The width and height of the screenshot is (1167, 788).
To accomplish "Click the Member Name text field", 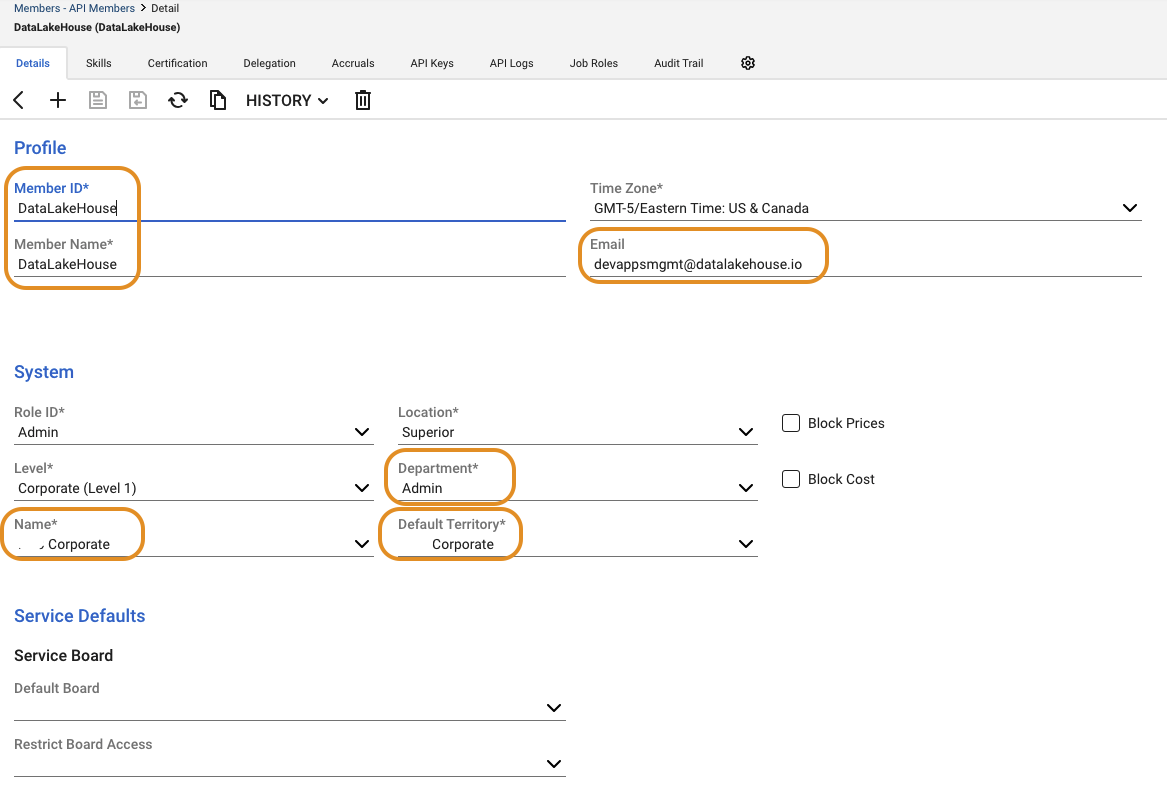I will tap(290, 265).
